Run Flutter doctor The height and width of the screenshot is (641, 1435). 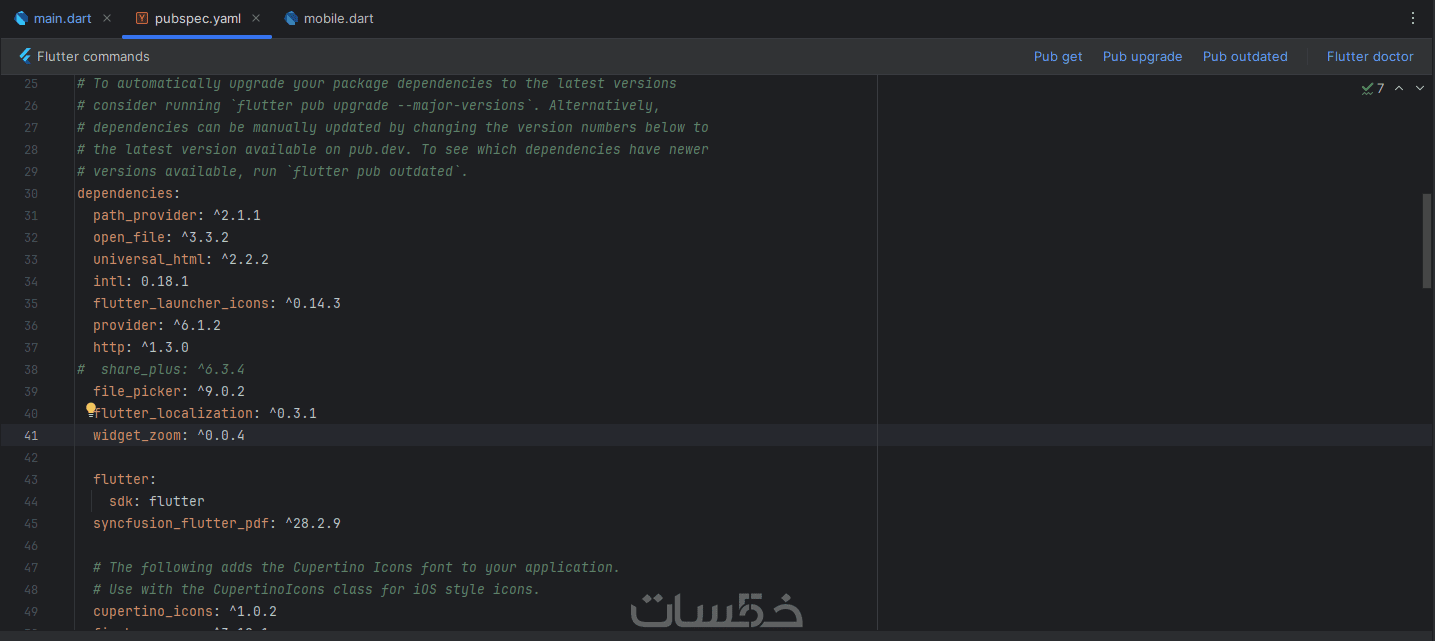[x=1370, y=56]
